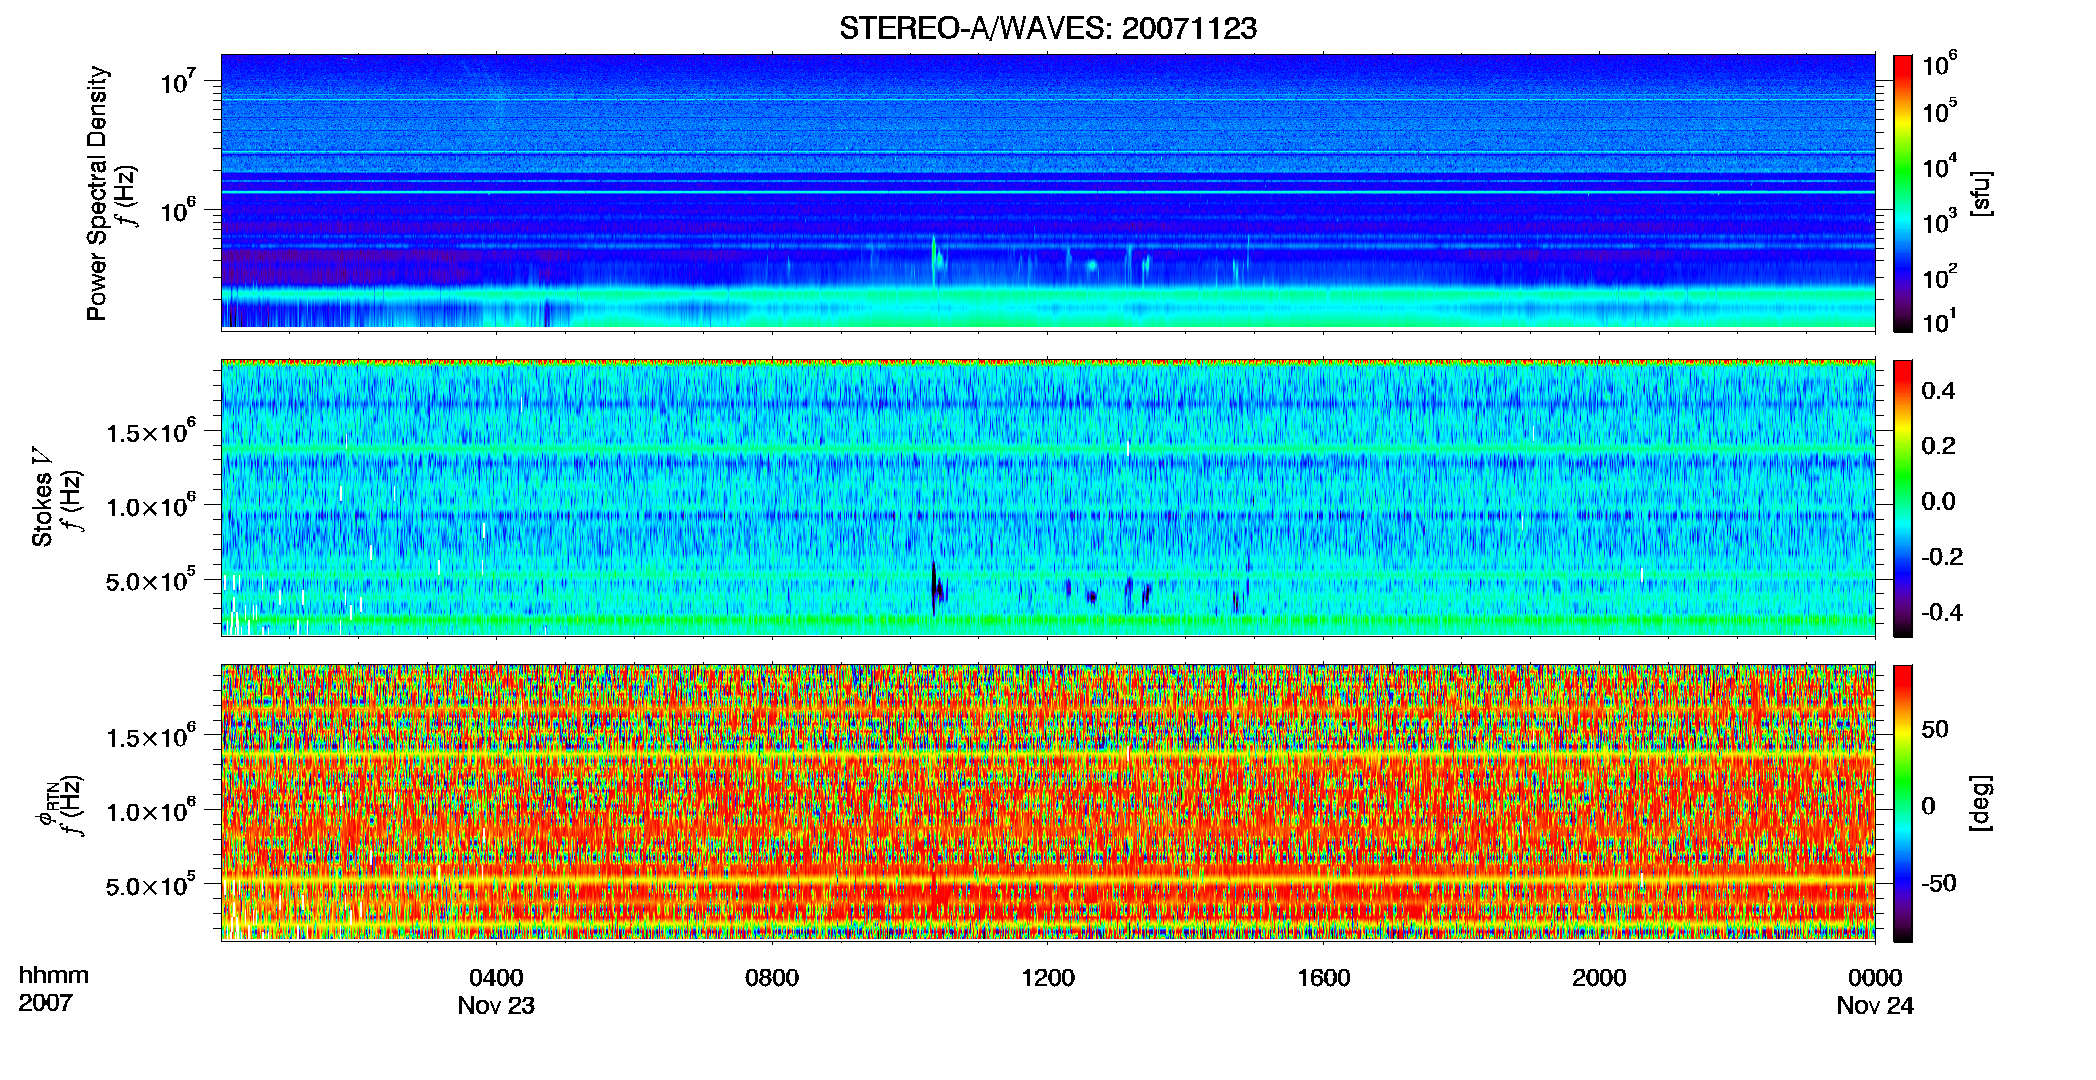
Task: Click the [deg] colorbar unit label
Action: point(1980,803)
